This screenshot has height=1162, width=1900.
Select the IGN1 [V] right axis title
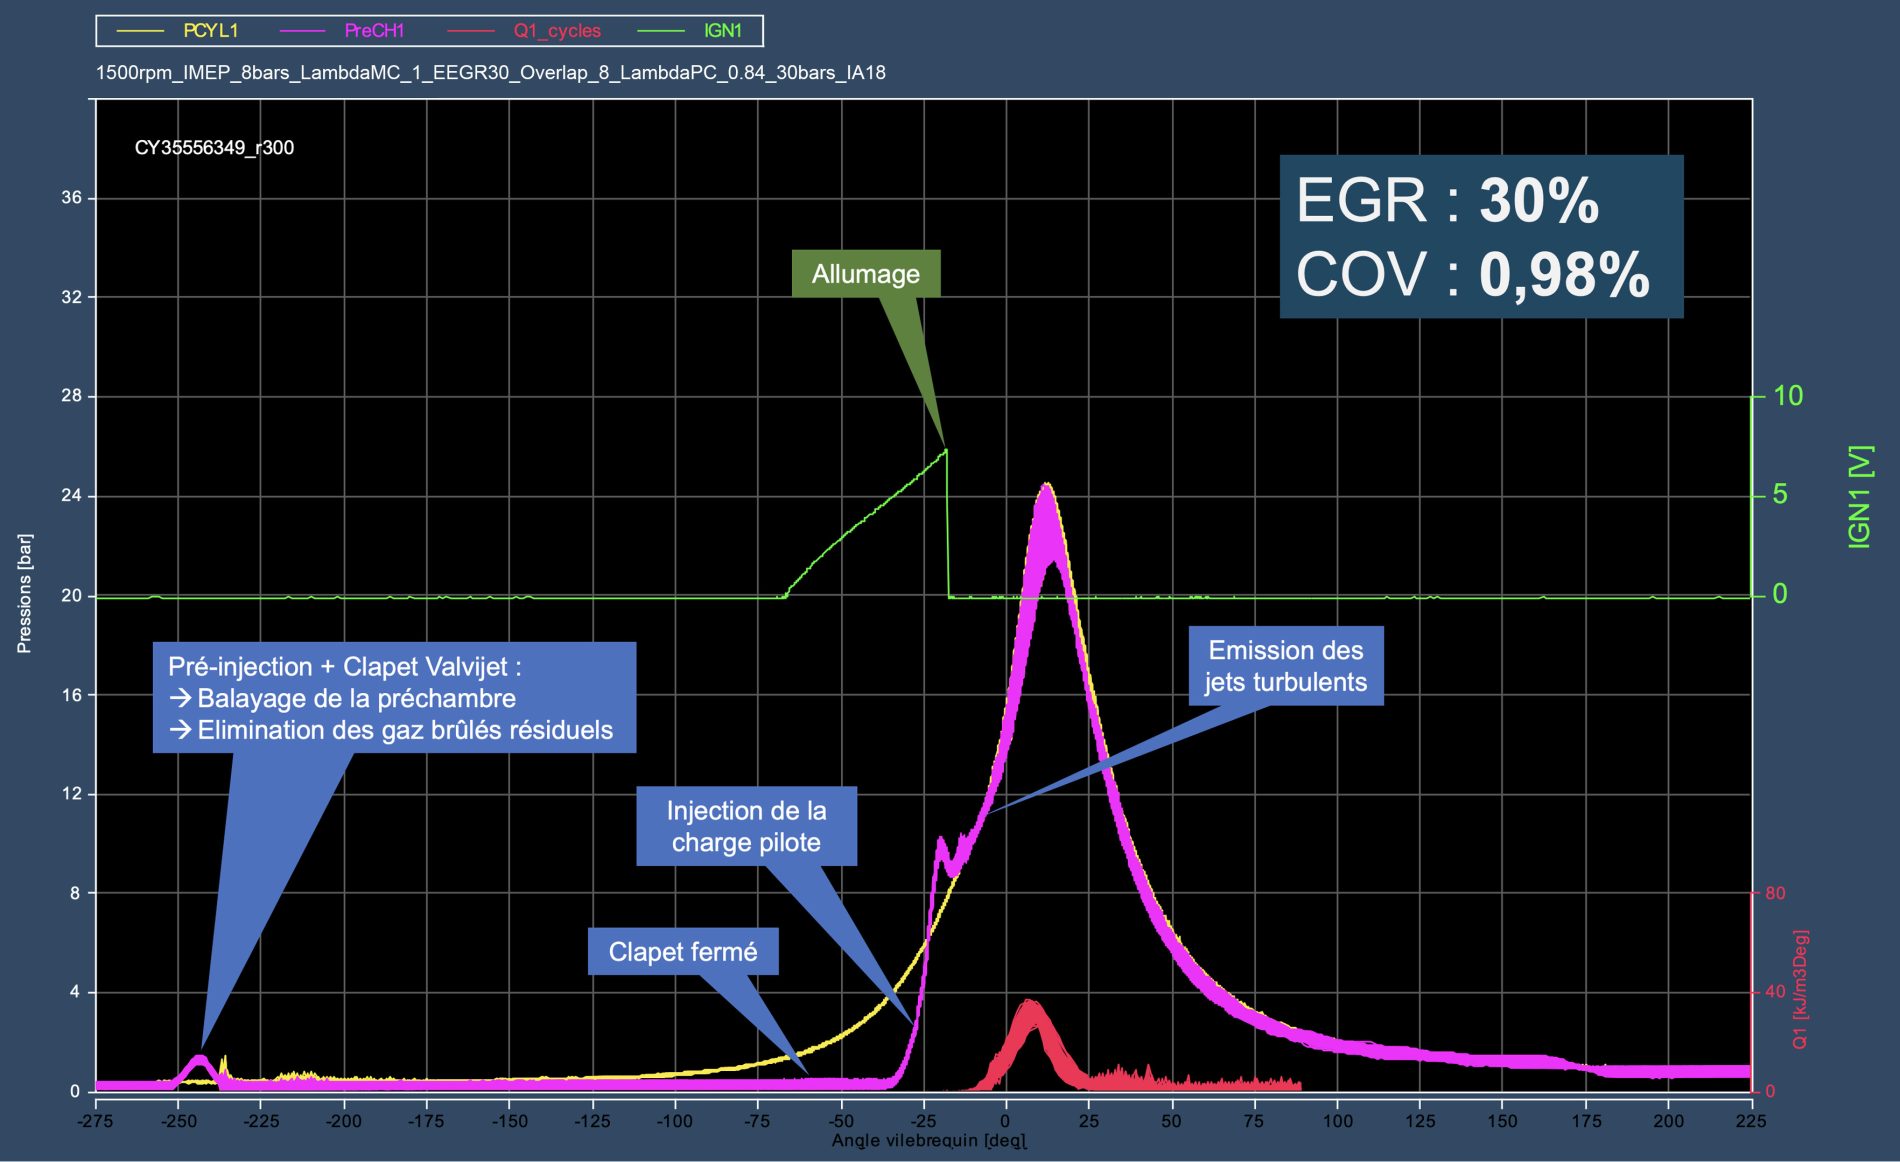coord(1859,496)
